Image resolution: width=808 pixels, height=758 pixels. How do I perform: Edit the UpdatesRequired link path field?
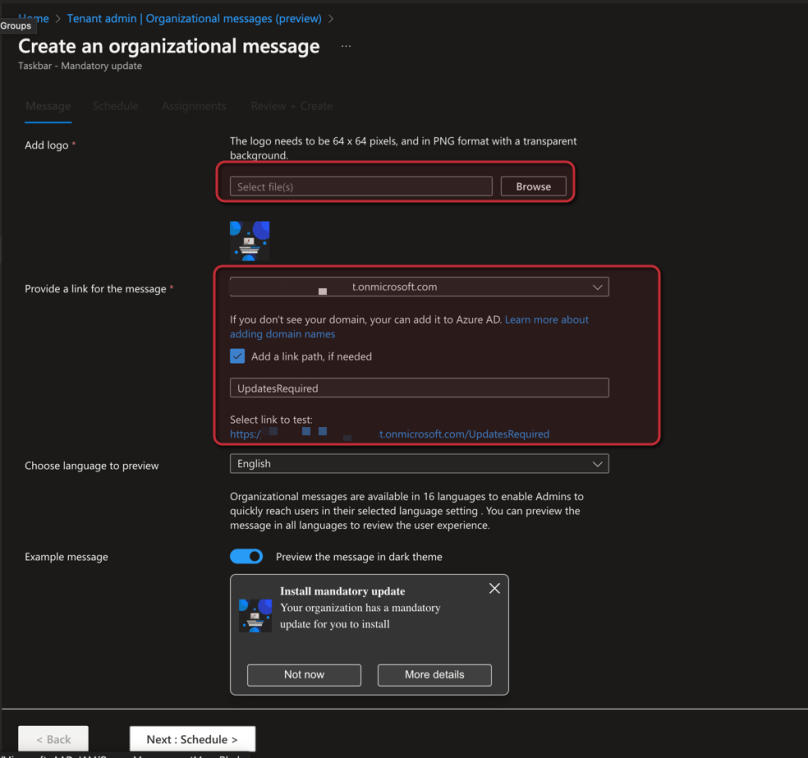419,388
